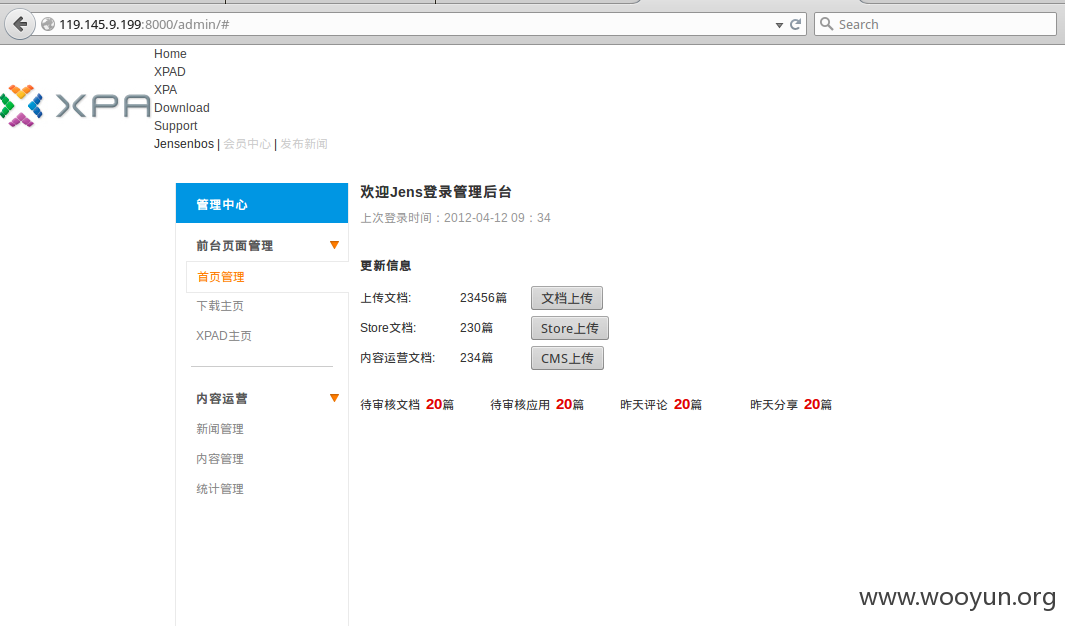Viewport: 1065px width, 626px height.
Task: Focus the browser Search field
Action: coord(935,24)
